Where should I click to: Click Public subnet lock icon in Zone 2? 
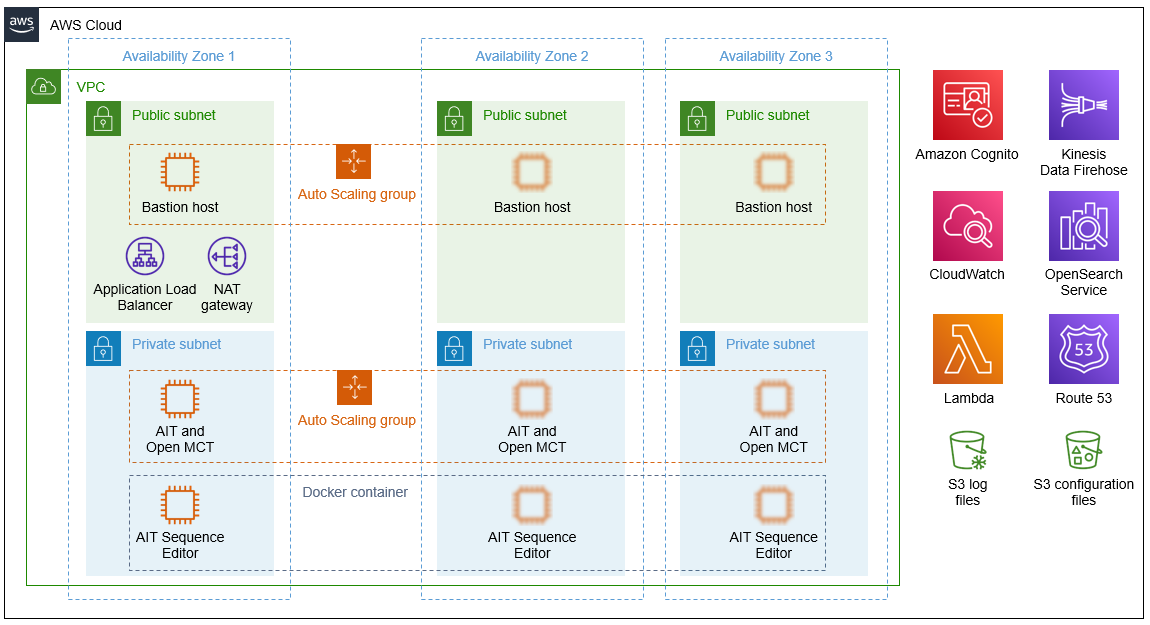(x=455, y=118)
